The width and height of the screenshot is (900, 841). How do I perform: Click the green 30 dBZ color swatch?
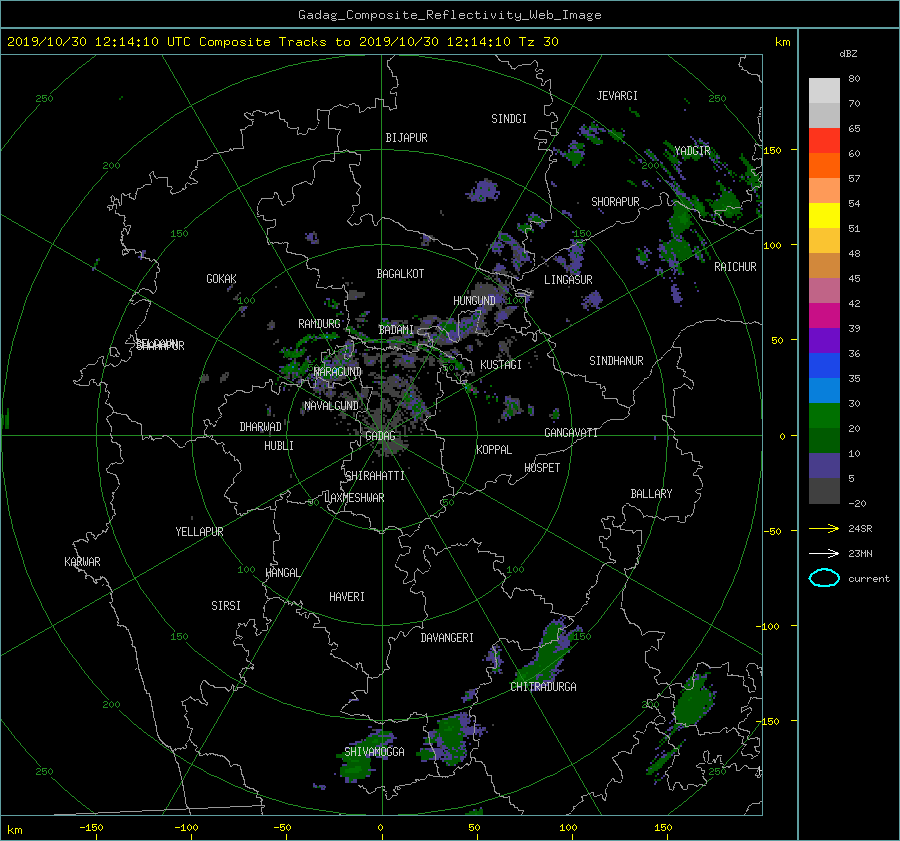point(824,415)
